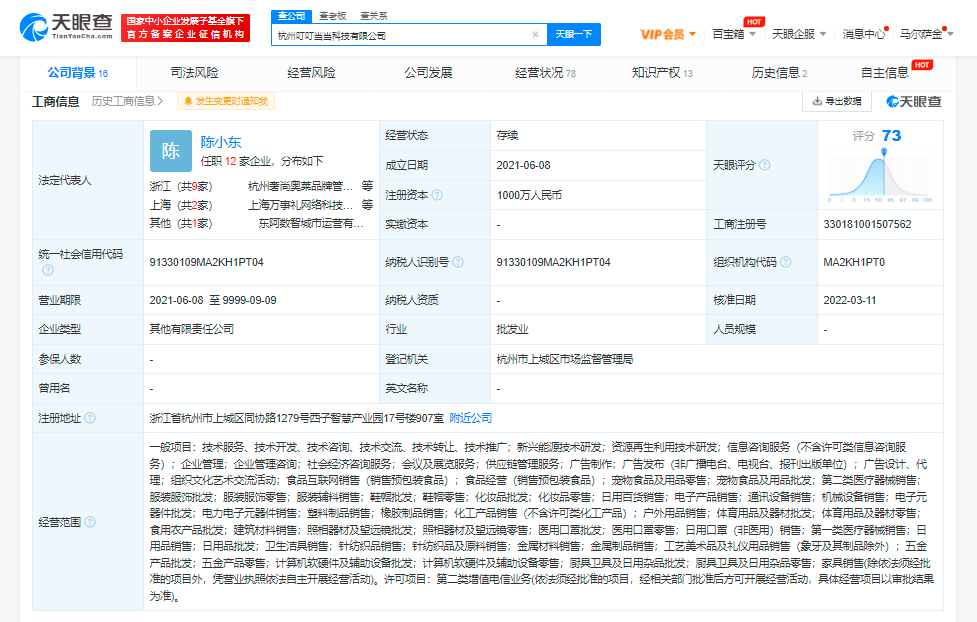Open the 司法风险 tab
This screenshot has height=622, width=977.
[x=194, y=73]
